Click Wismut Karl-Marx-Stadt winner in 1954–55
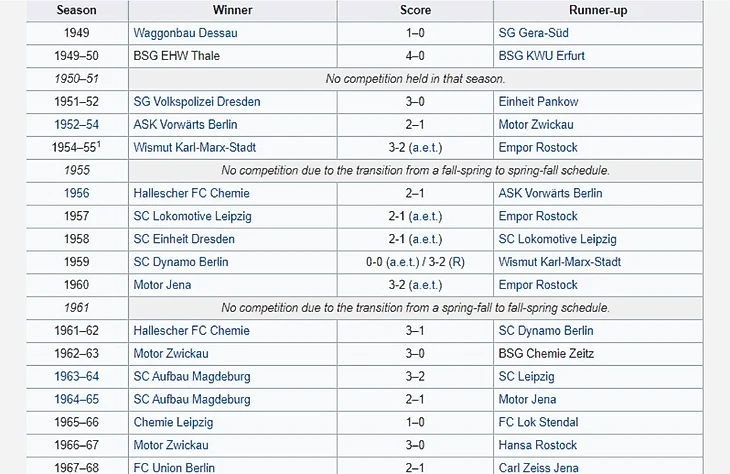Viewport: 730px width, 474px height. 194,148
